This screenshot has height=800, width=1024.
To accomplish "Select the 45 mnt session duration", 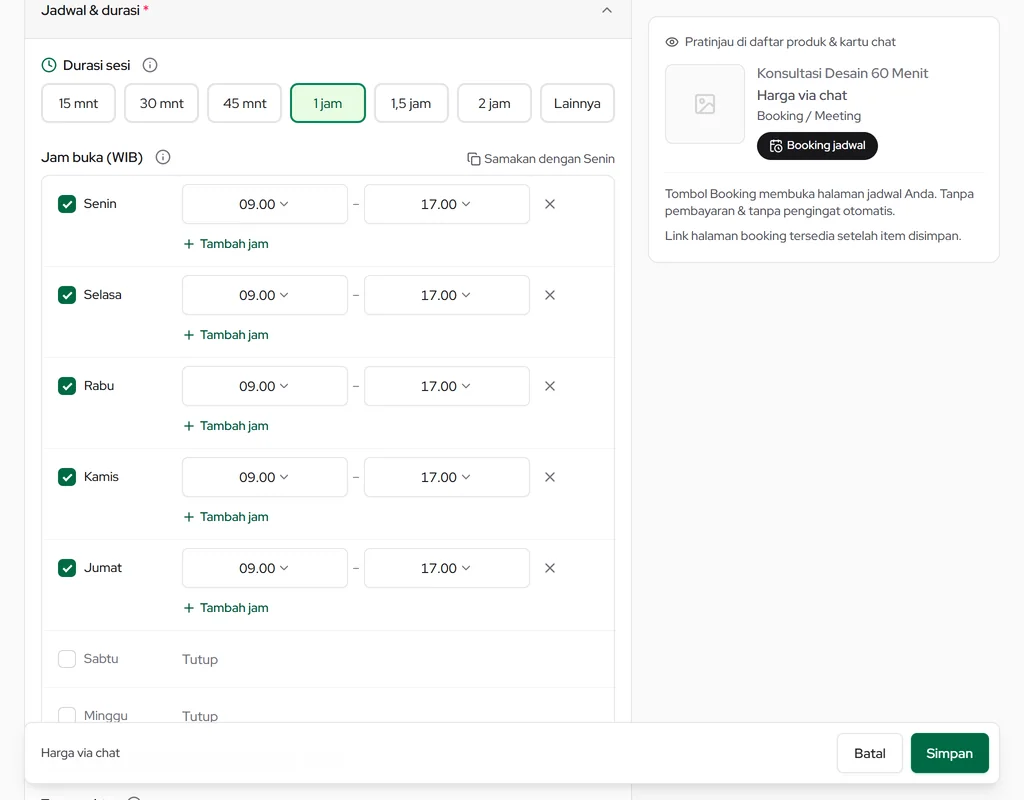I will tap(244, 103).
